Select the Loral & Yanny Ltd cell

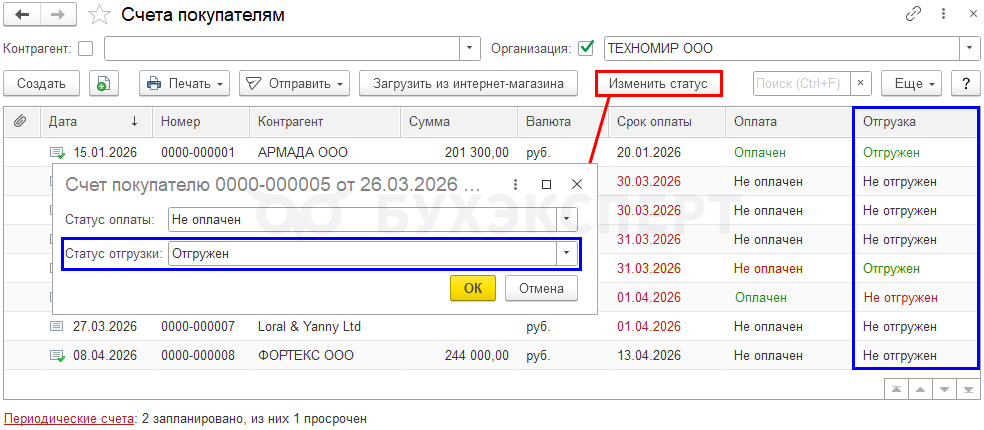325,326
